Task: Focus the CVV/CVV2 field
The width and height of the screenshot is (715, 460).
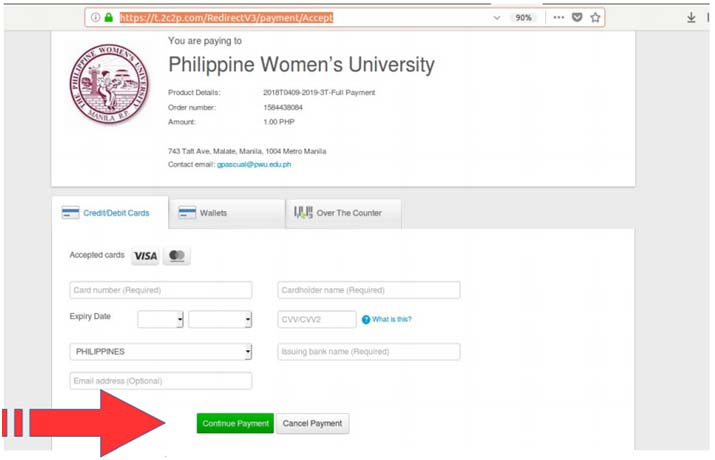Action: [x=317, y=319]
